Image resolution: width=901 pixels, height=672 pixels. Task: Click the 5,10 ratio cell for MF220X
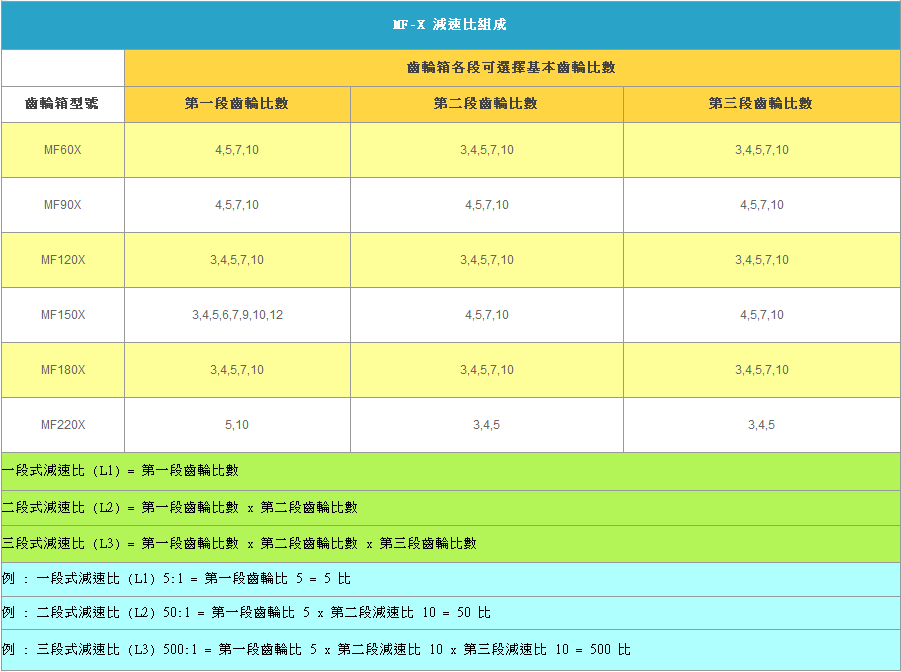click(x=237, y=425)
